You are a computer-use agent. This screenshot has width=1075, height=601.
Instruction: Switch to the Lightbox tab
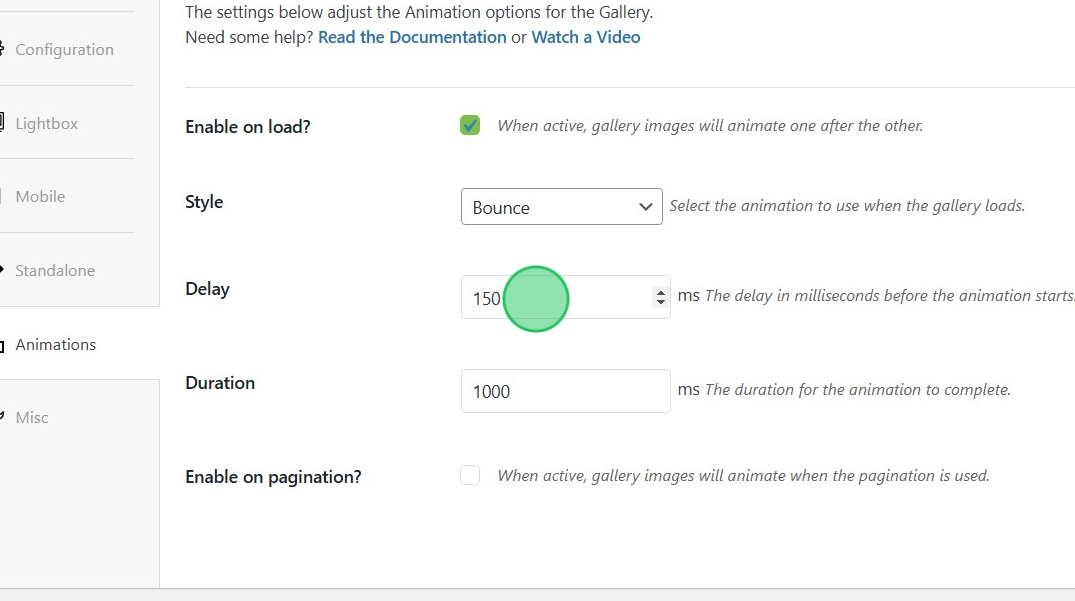tap(46, 124)
